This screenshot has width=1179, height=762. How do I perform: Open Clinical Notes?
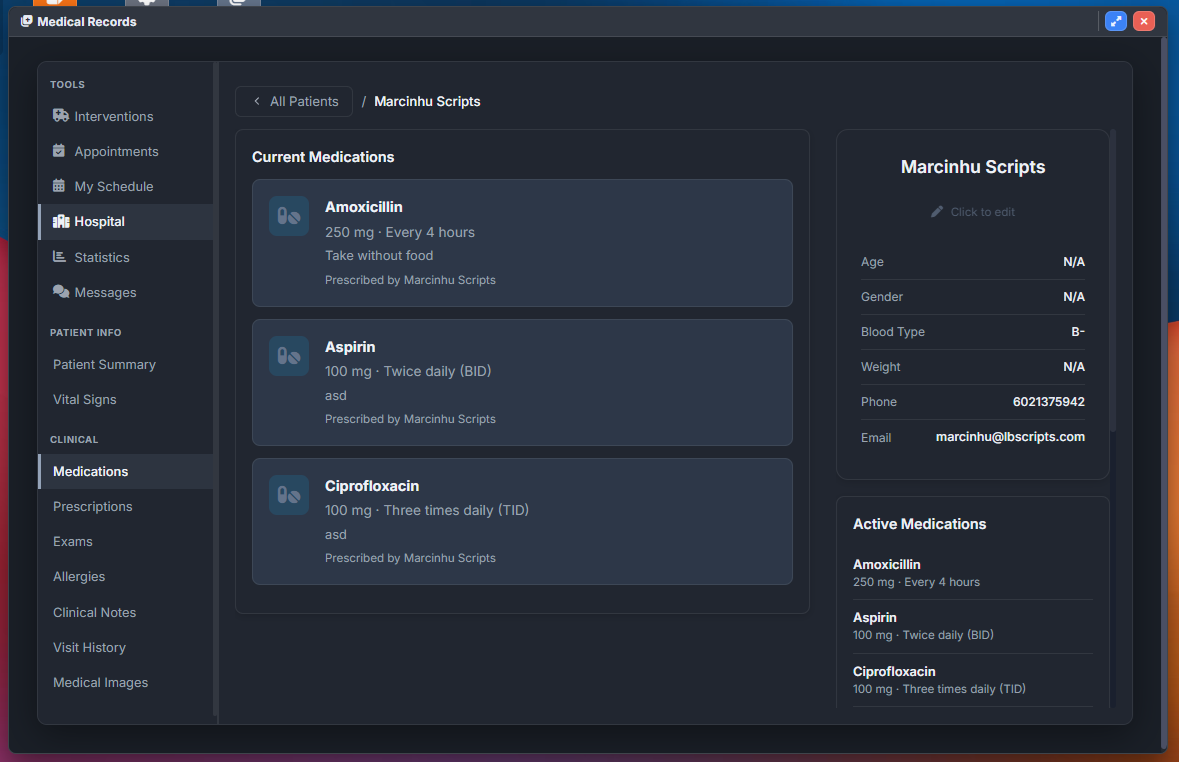pos(126,612)
